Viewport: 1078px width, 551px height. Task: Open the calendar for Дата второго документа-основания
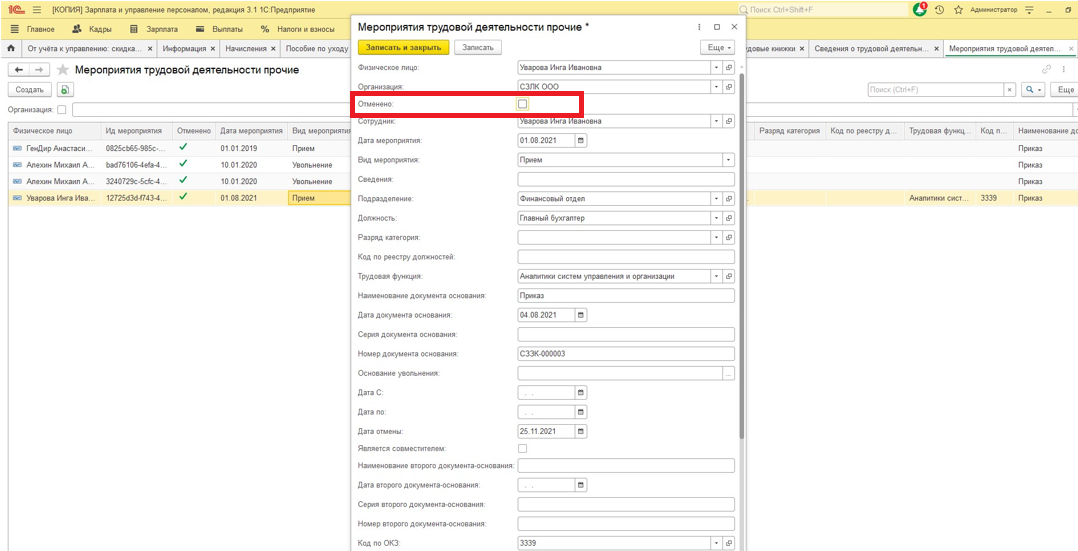click(580, 485)
